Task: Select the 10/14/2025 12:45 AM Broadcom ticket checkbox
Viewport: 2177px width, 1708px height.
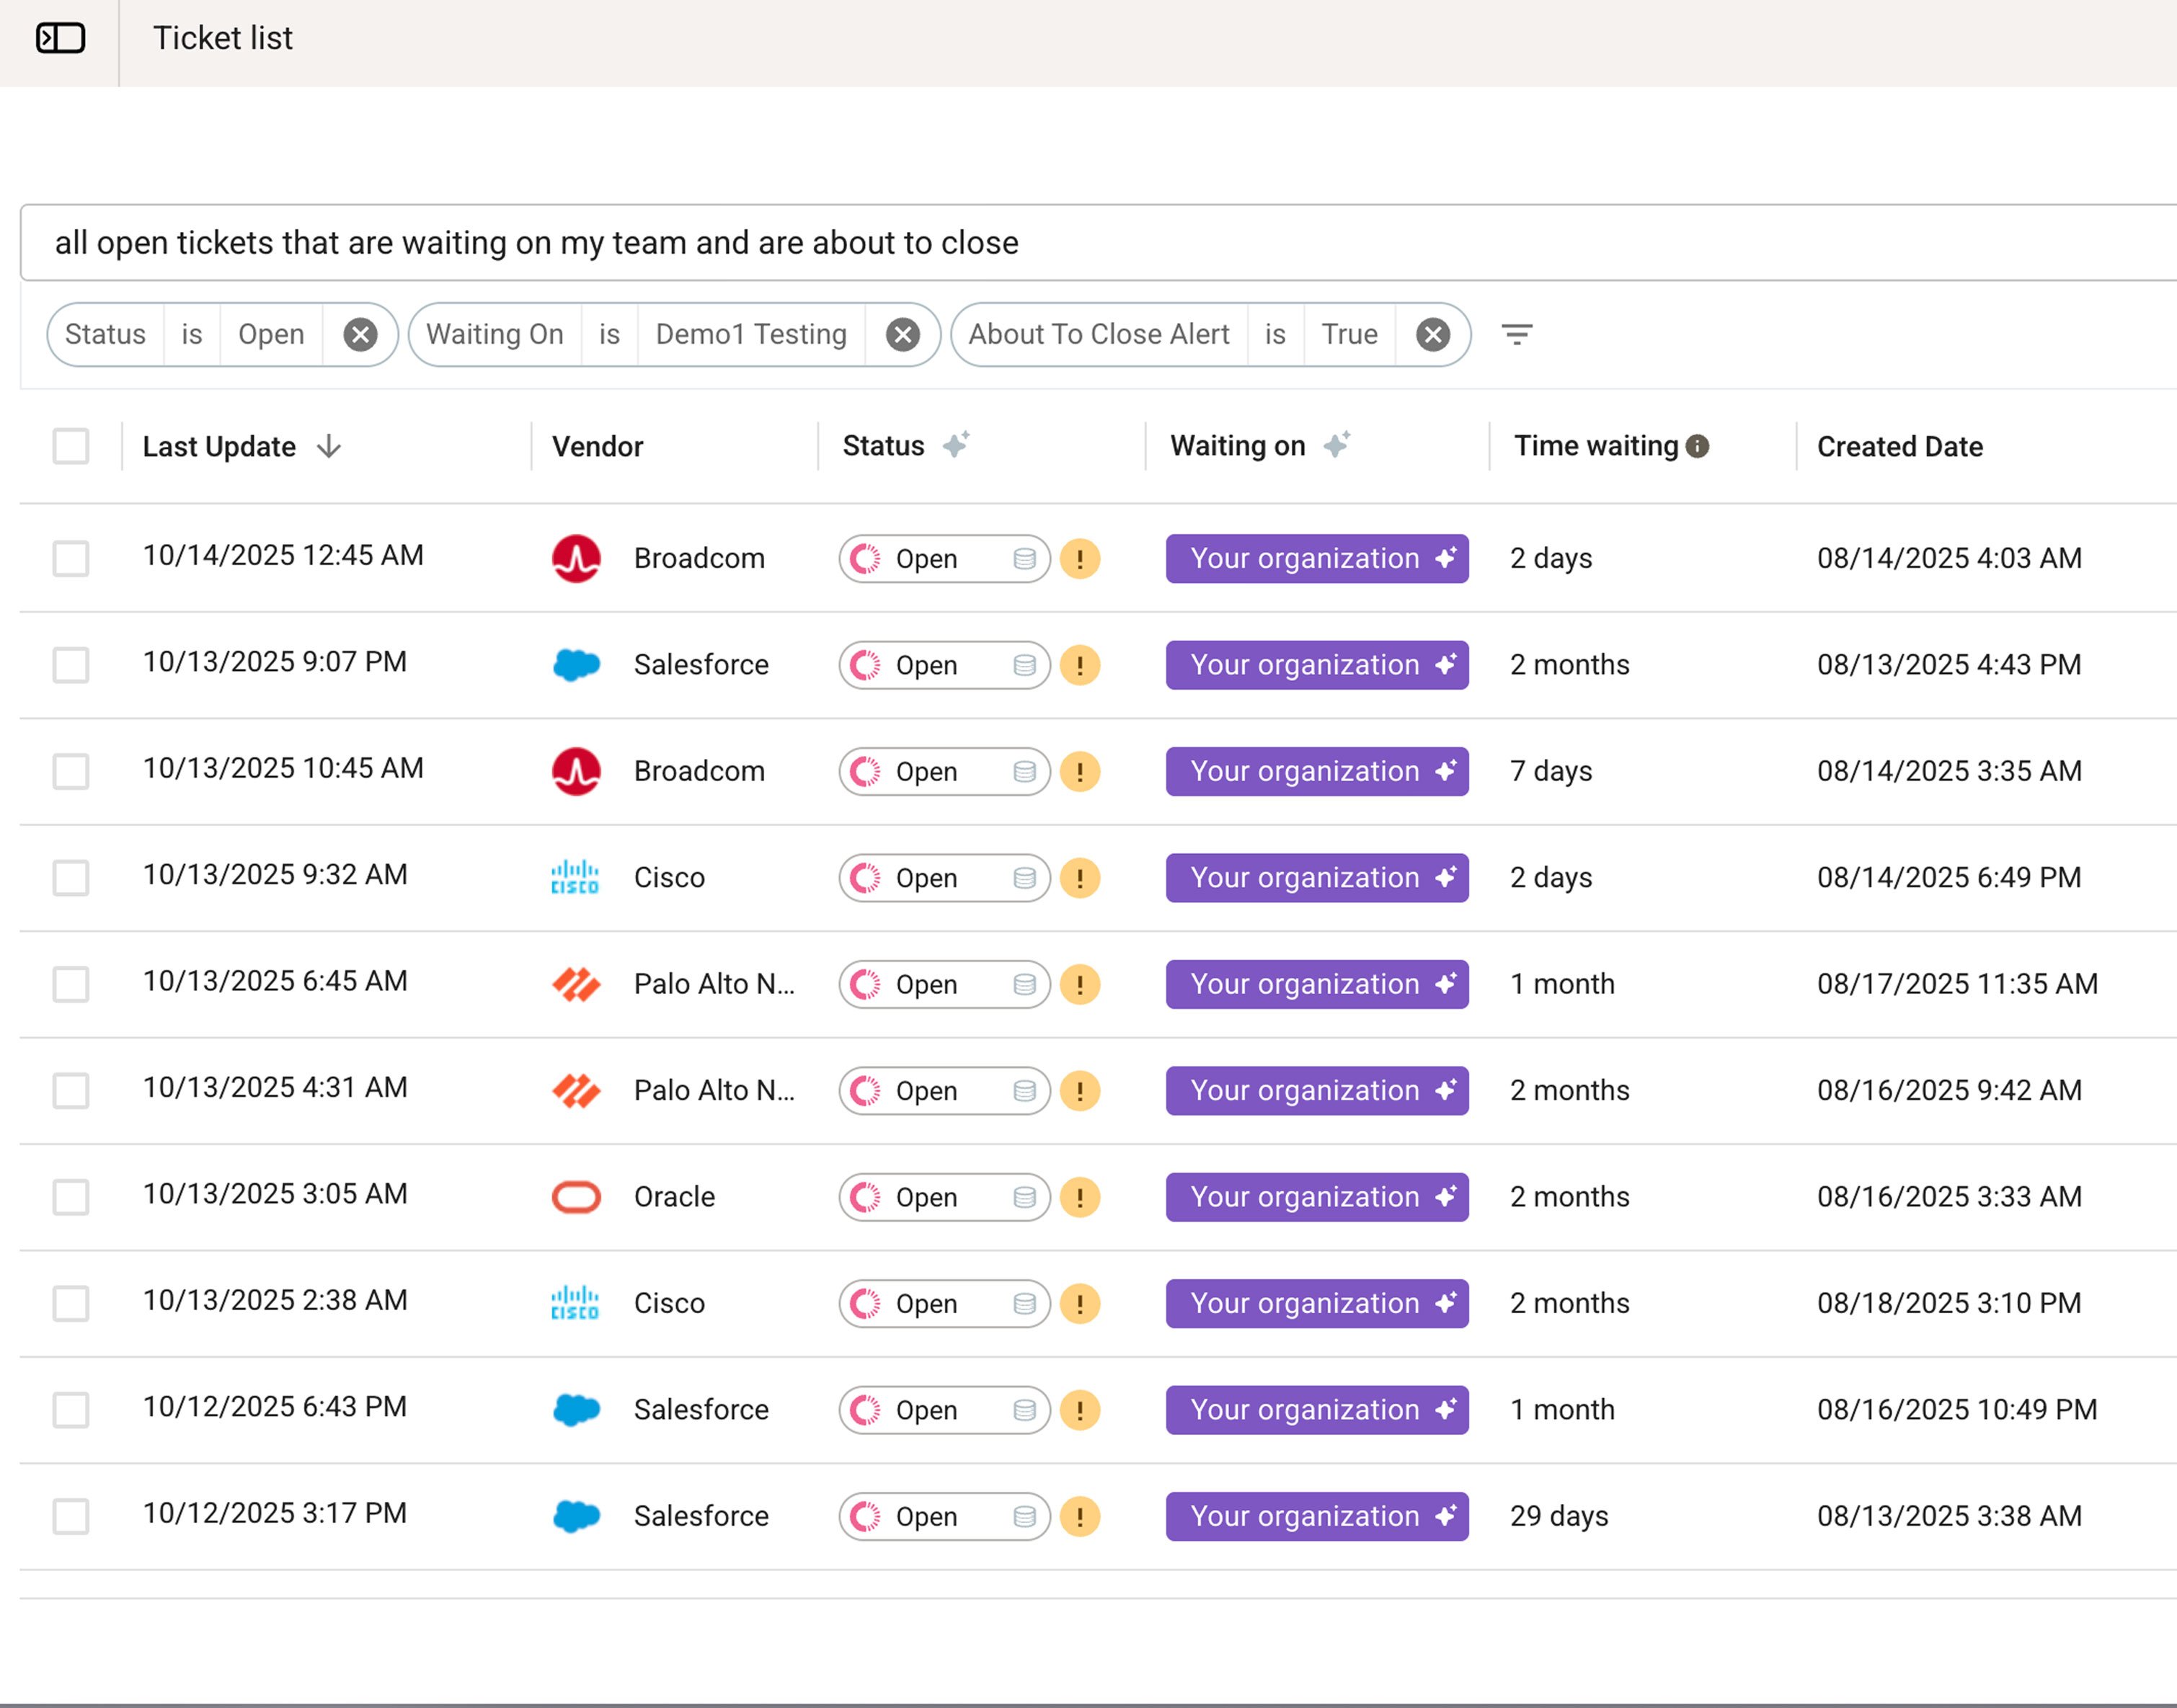Action: pyautogui.click(x=71, y=558)
